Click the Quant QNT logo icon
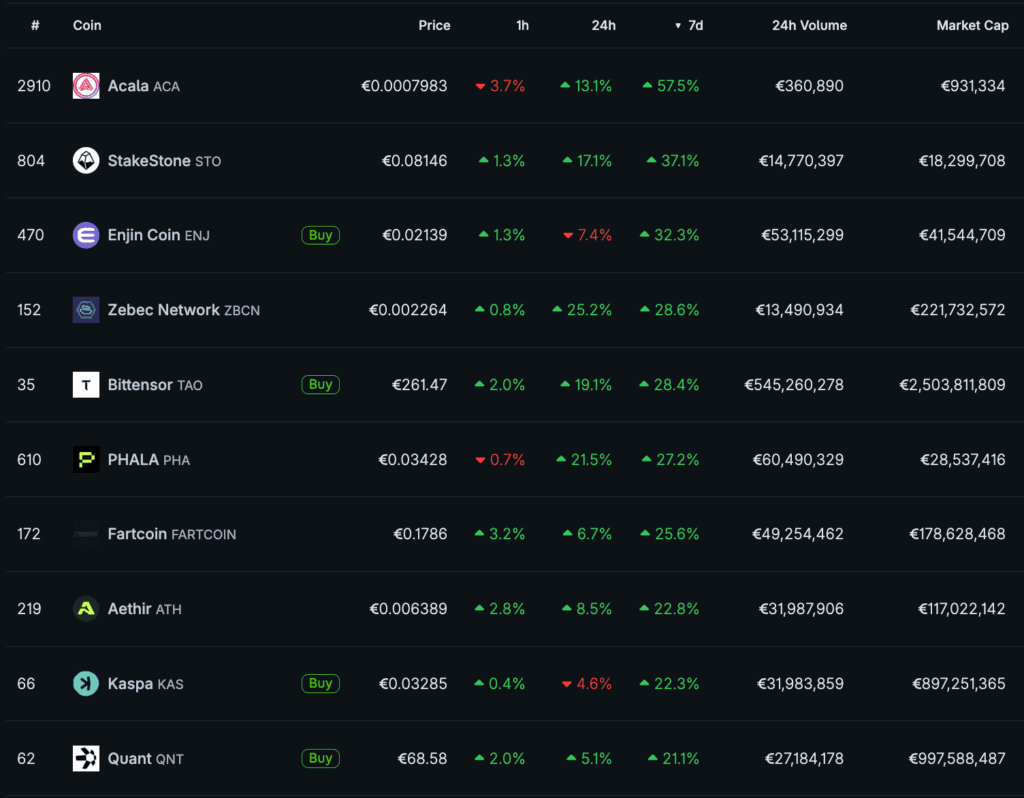 point(86,758)
